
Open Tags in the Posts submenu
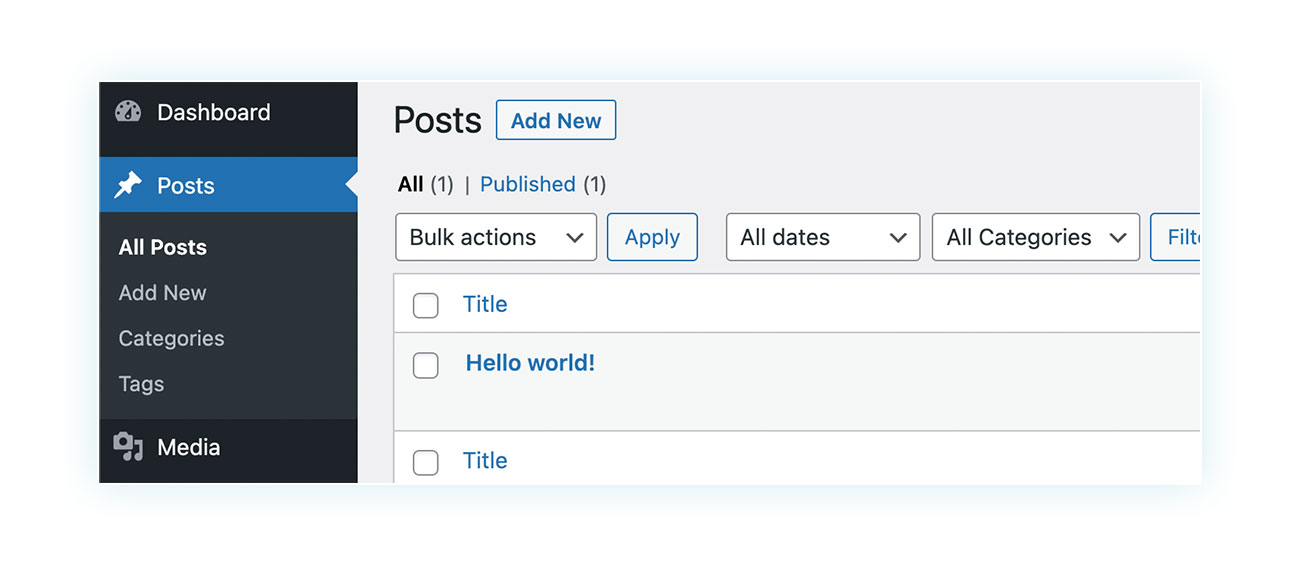pyautogui.click(x=141, y=384)
